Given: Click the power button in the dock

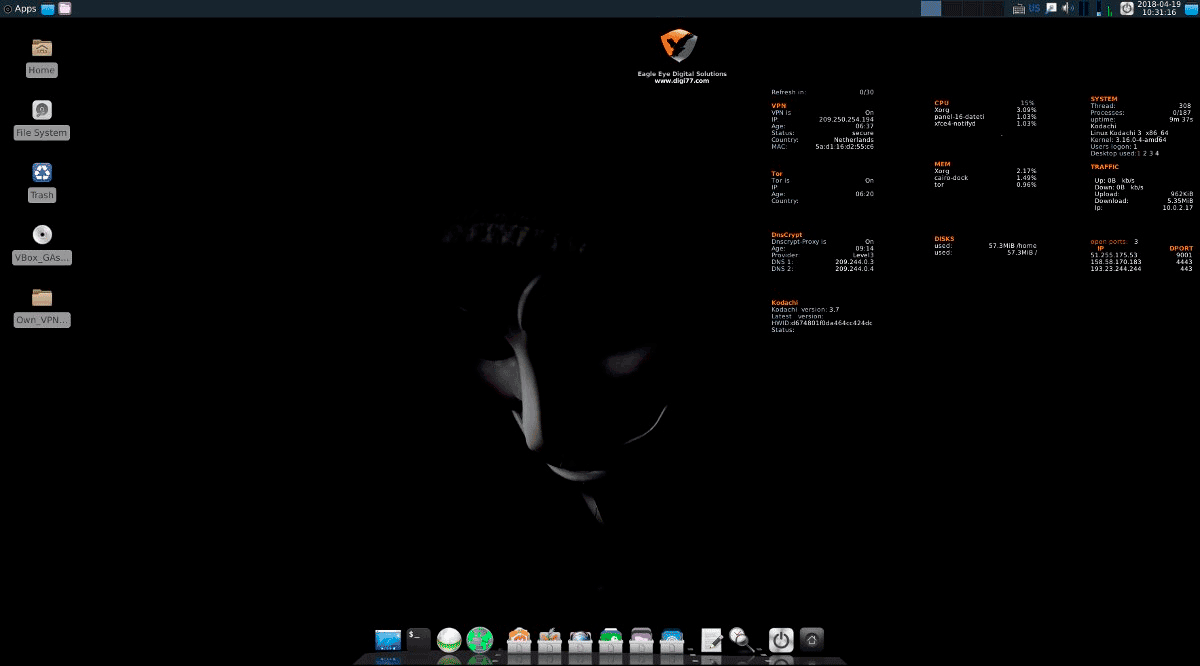Looking at the screenshot, I should pyautogui.click(x=781, y=640).
